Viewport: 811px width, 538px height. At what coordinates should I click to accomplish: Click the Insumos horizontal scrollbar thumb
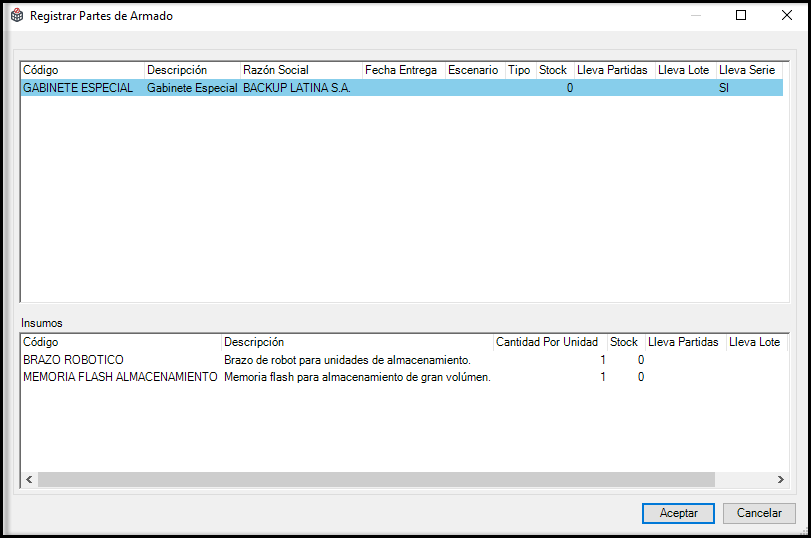(x=377, y=480)
